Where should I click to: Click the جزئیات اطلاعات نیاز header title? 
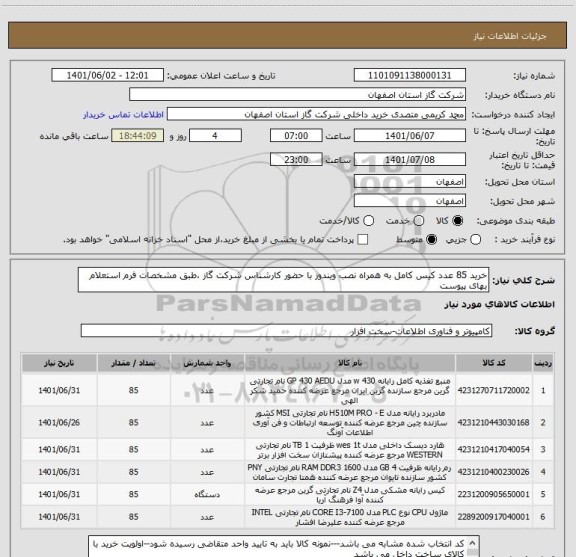point(510,36)
